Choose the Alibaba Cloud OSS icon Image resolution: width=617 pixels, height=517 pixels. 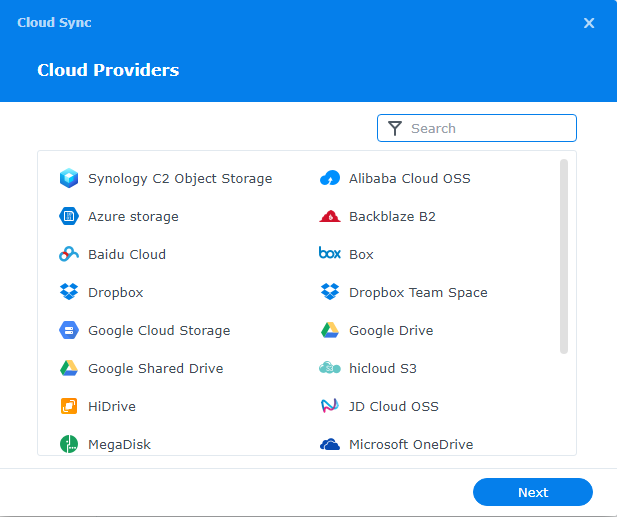pos(330,179)
